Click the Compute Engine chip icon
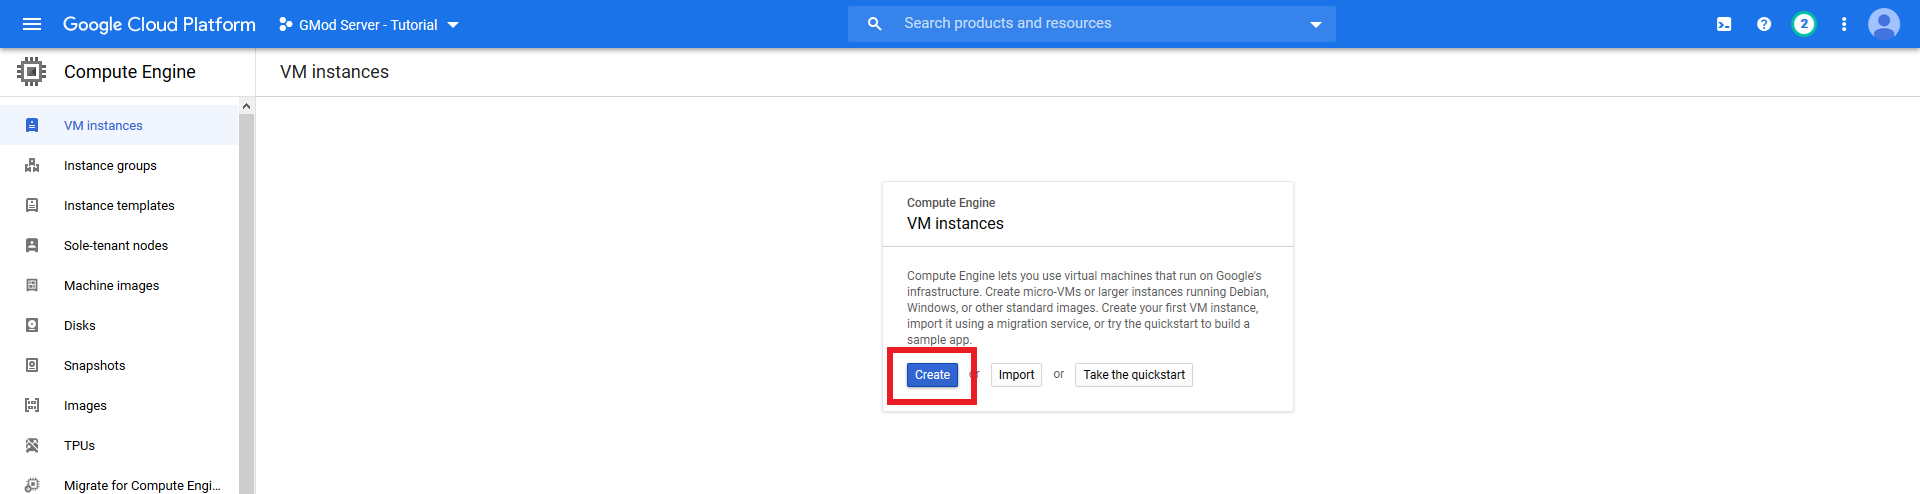Image resolution: width=1920 pixels, height=494 pixels. point(32,72)
